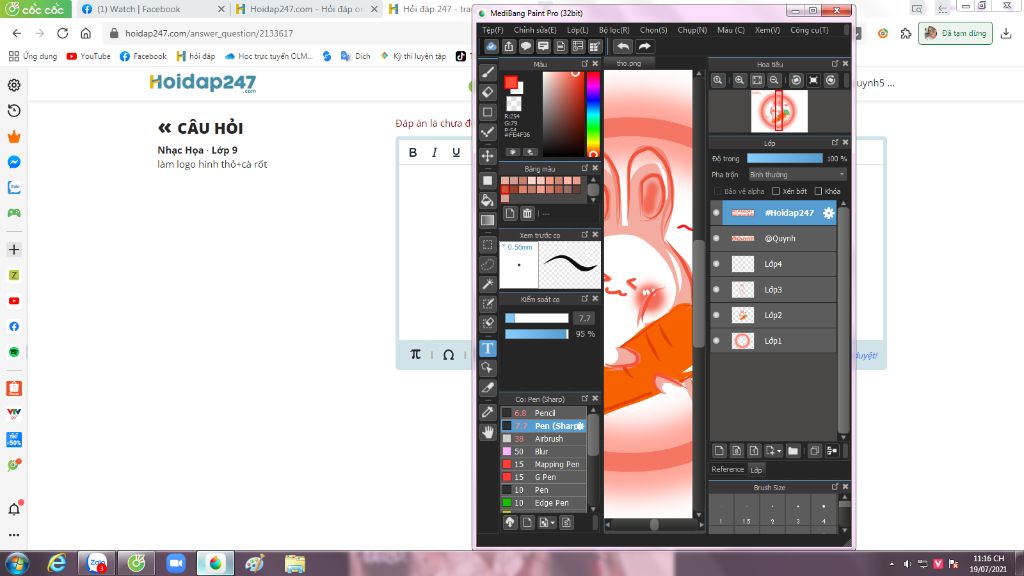Hide the Lớp2 layer

tap(716, 315)
